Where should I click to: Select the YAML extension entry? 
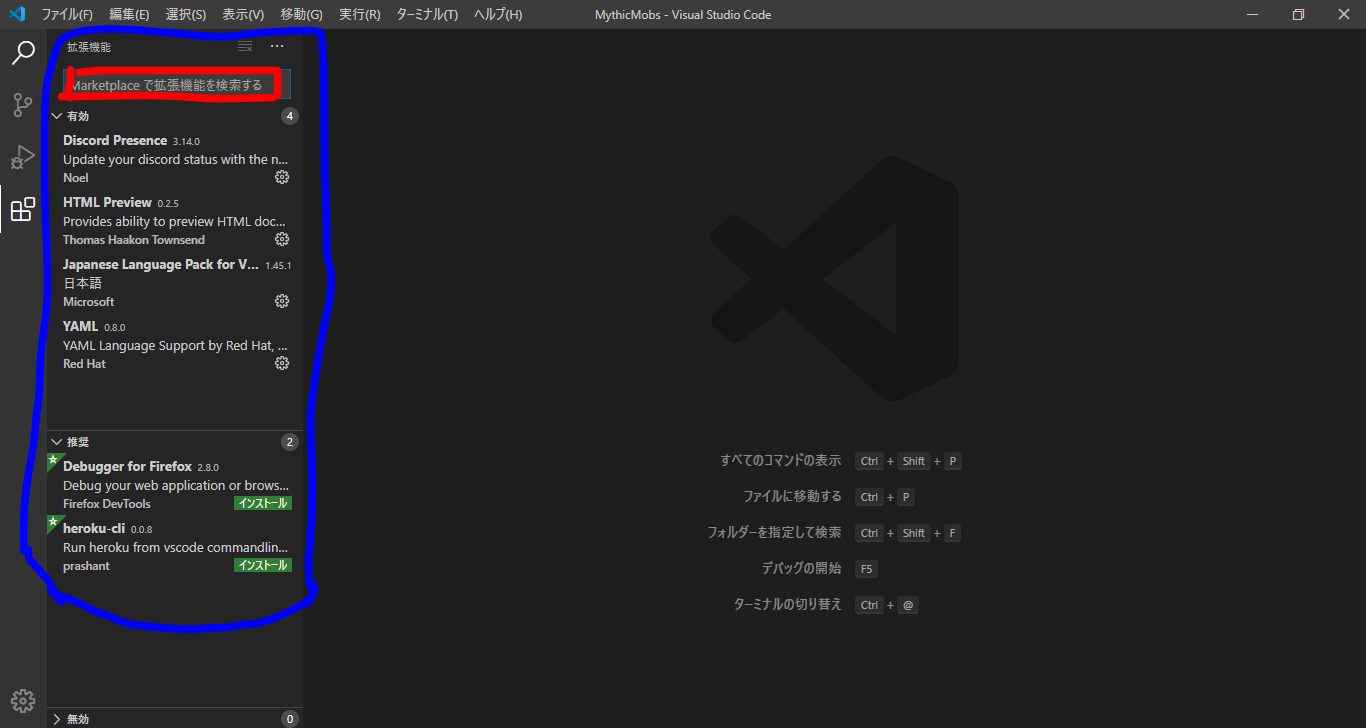pos(175,344)
